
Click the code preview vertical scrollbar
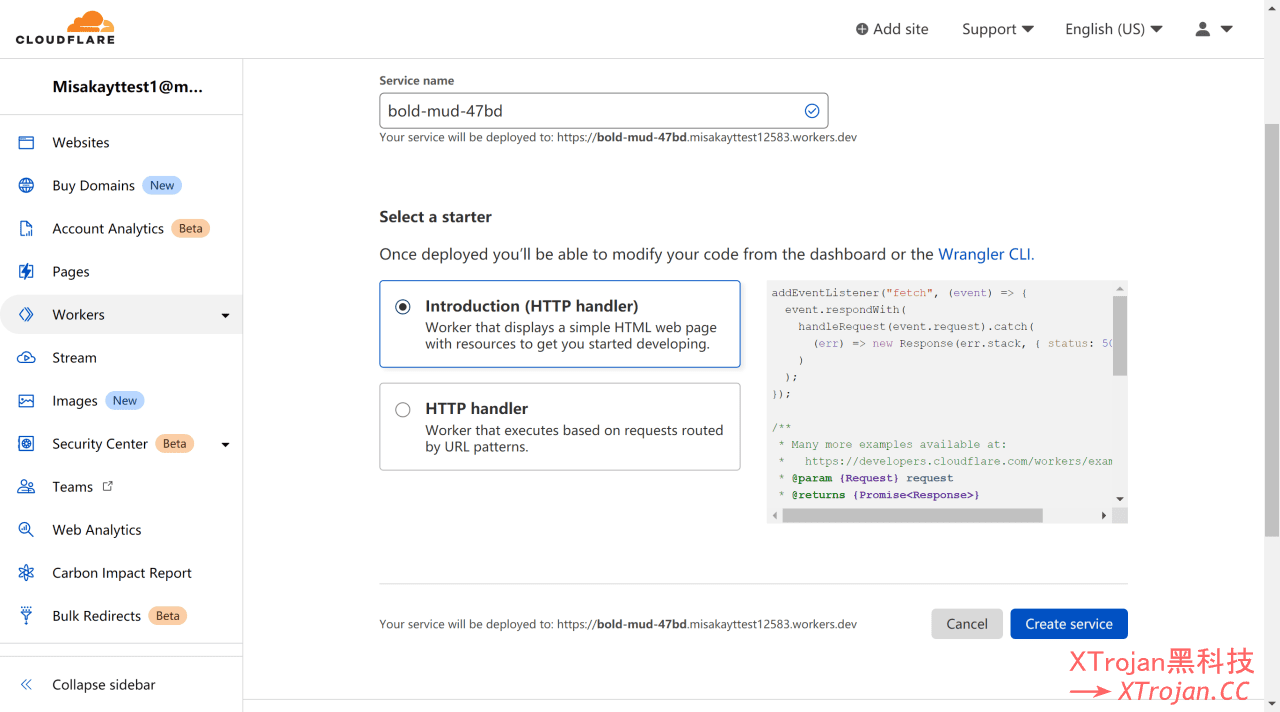pyautogui.click(x=1120, y=336)
